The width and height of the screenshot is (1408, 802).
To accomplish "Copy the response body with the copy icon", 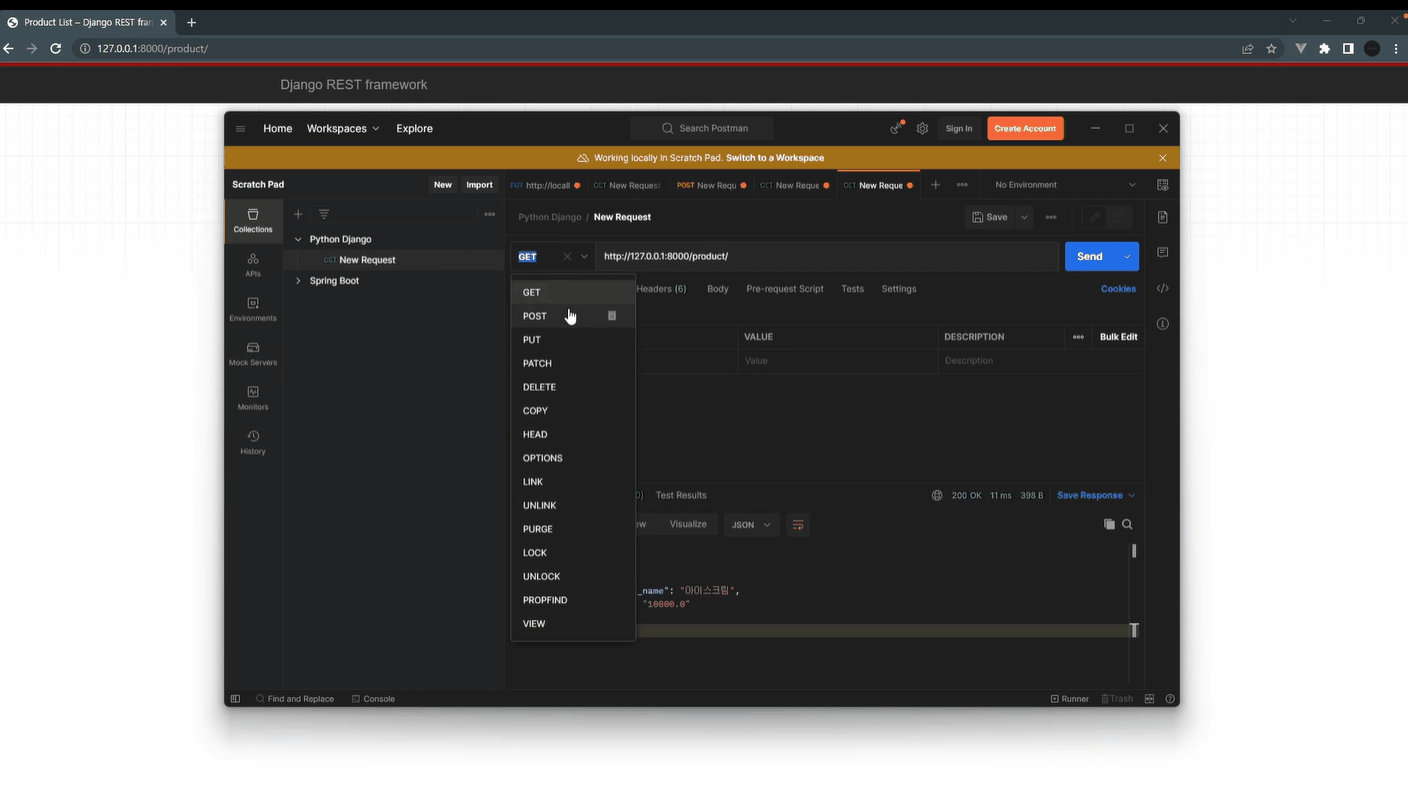I will [x=1109, y=524].
